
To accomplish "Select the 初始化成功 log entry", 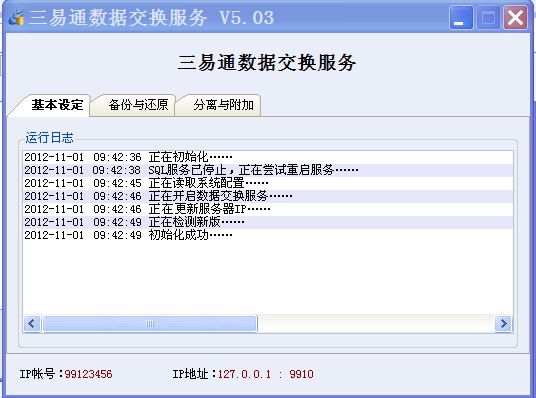I will (x=268, y=235).
